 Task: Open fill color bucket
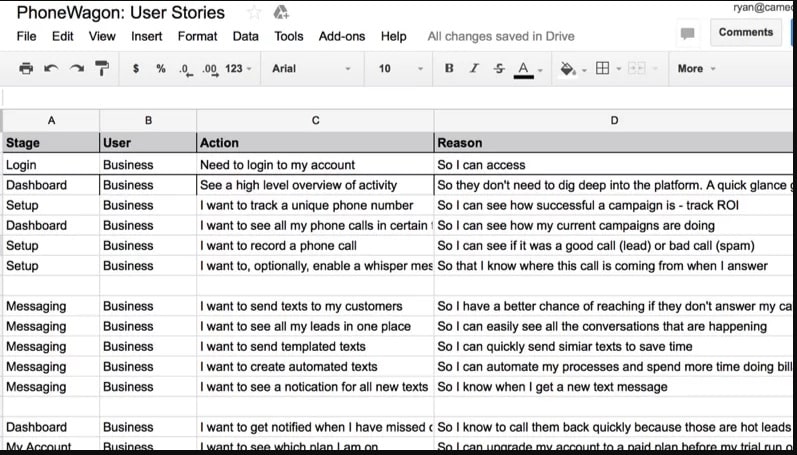tap(568, 69)
